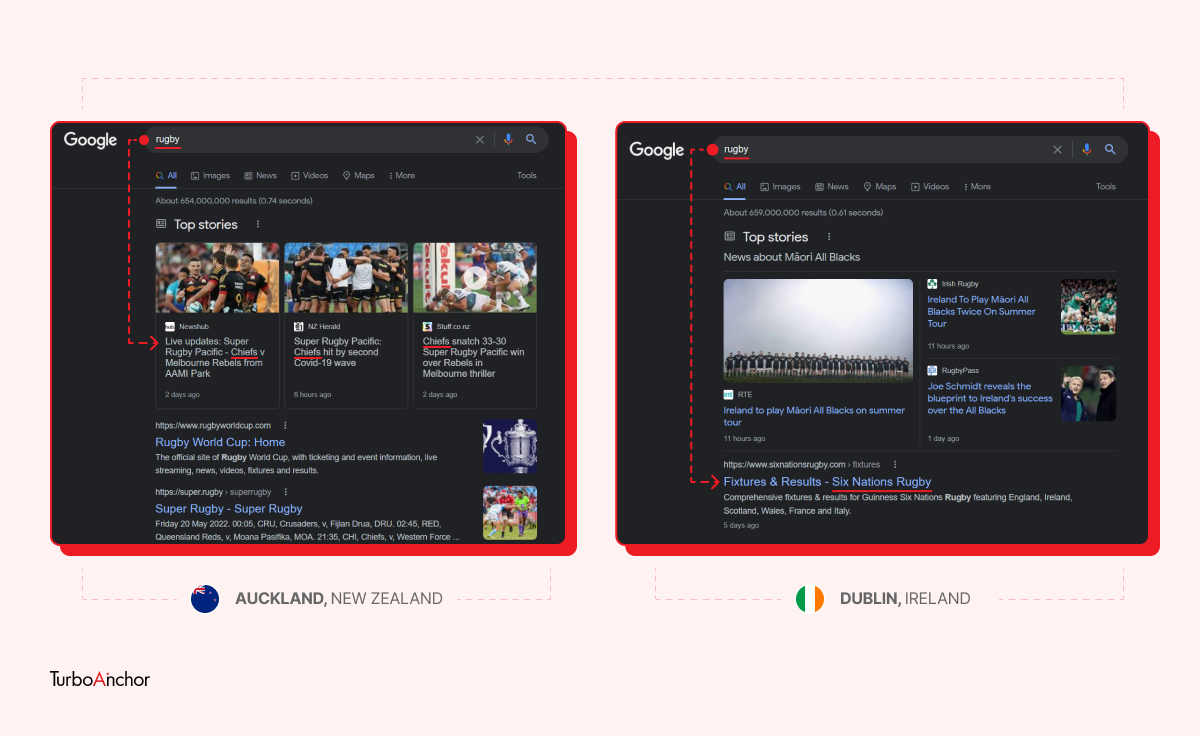This screenshot has height=736, width=1200.
Task: Open Irish Rugby story about Māori All Blacks twice
Action: pyautogui.click(x=982, y=311)
